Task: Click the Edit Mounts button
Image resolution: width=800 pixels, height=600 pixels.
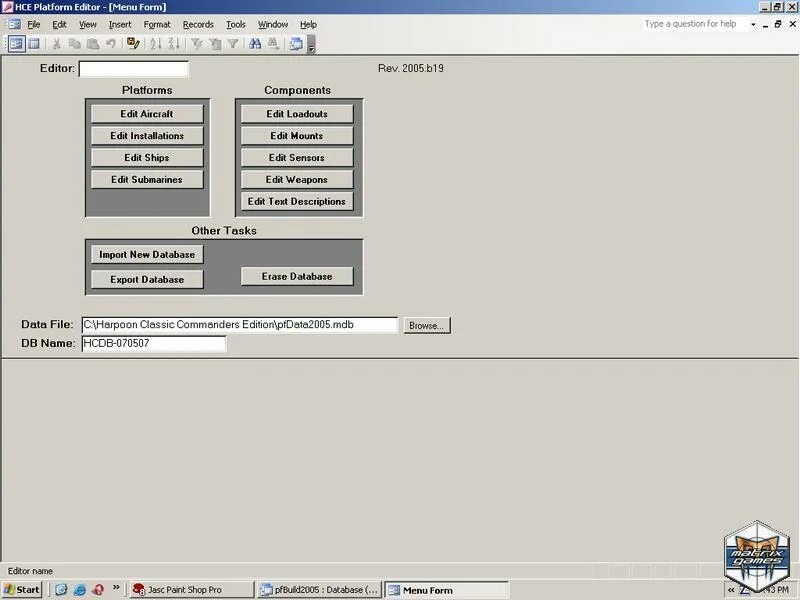Action: pyautogui.click(x=297, y=136)
